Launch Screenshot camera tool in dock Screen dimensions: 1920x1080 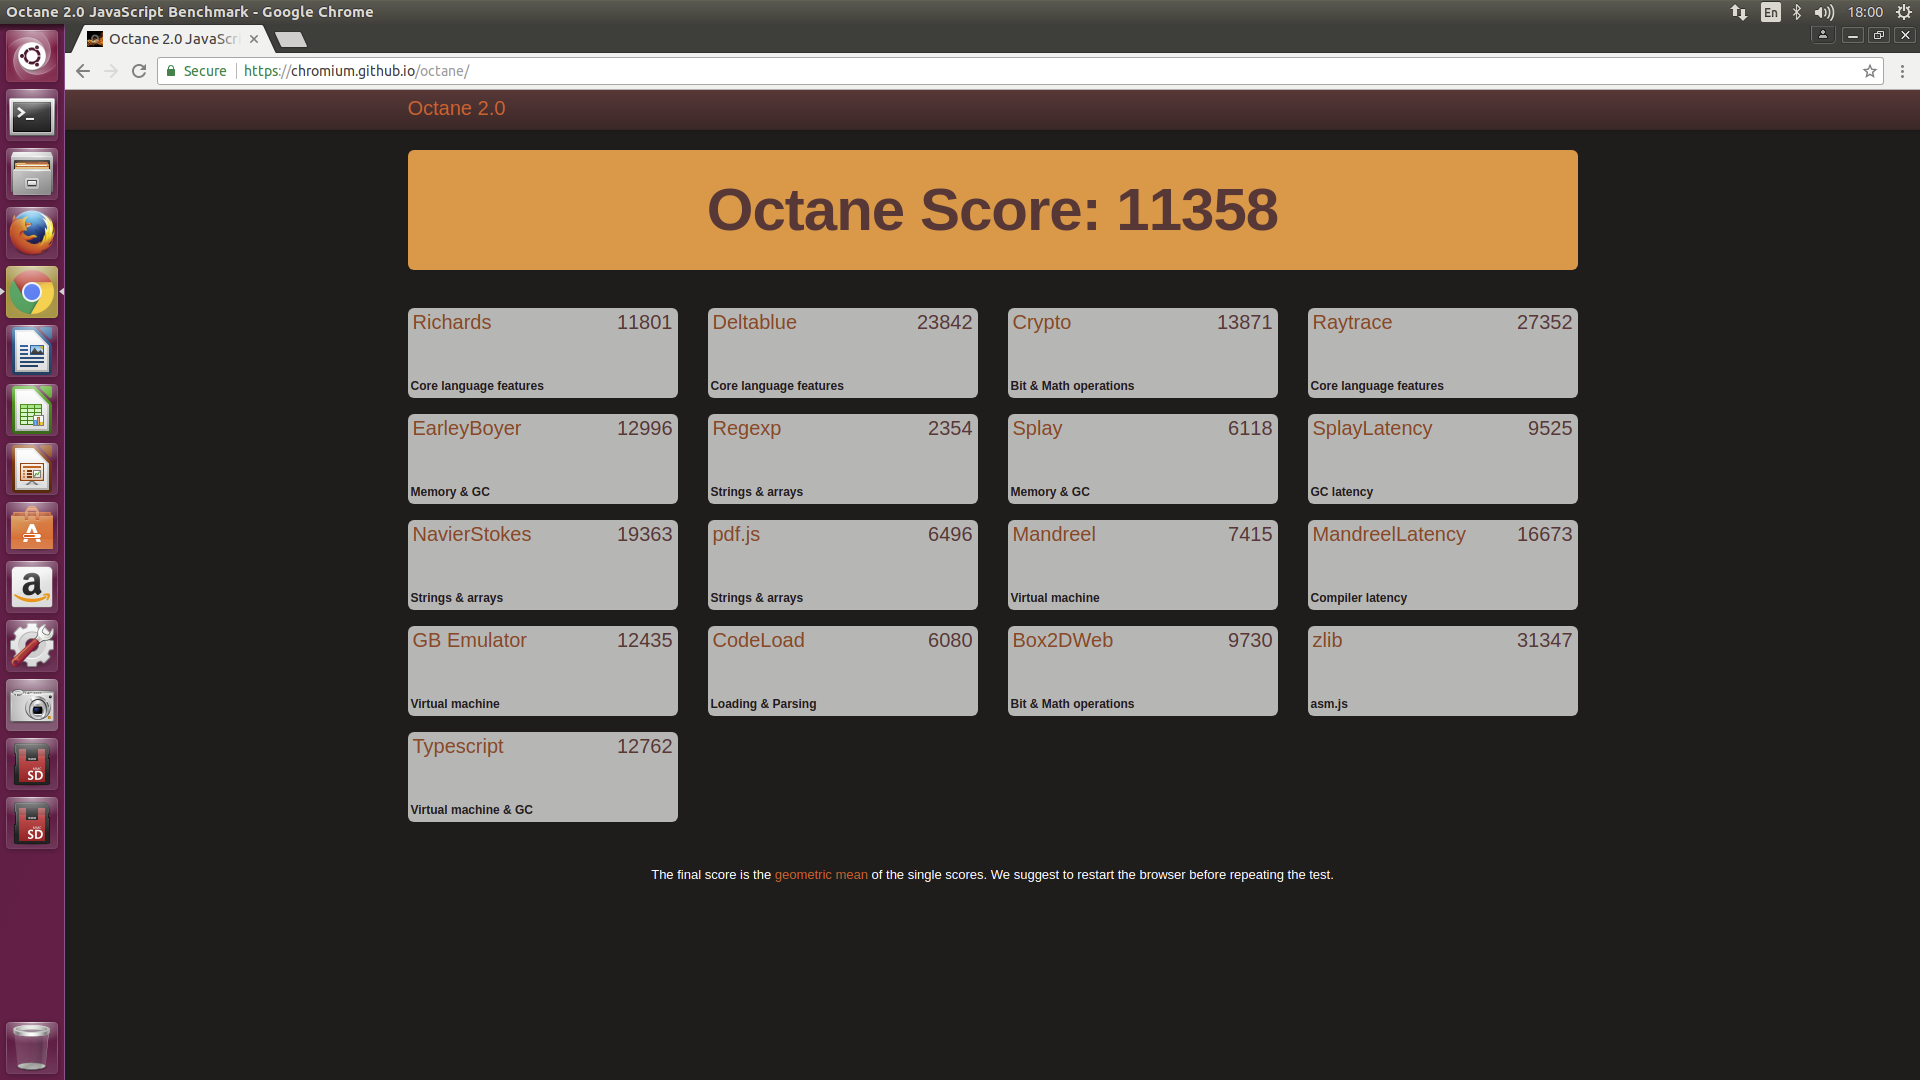pos(32,706)
